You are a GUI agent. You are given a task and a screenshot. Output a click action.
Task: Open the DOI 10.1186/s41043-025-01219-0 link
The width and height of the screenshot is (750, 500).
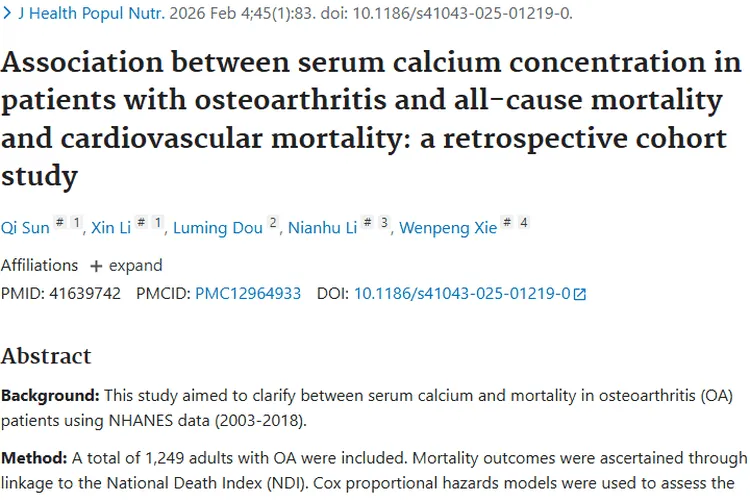tap(462, 294)
